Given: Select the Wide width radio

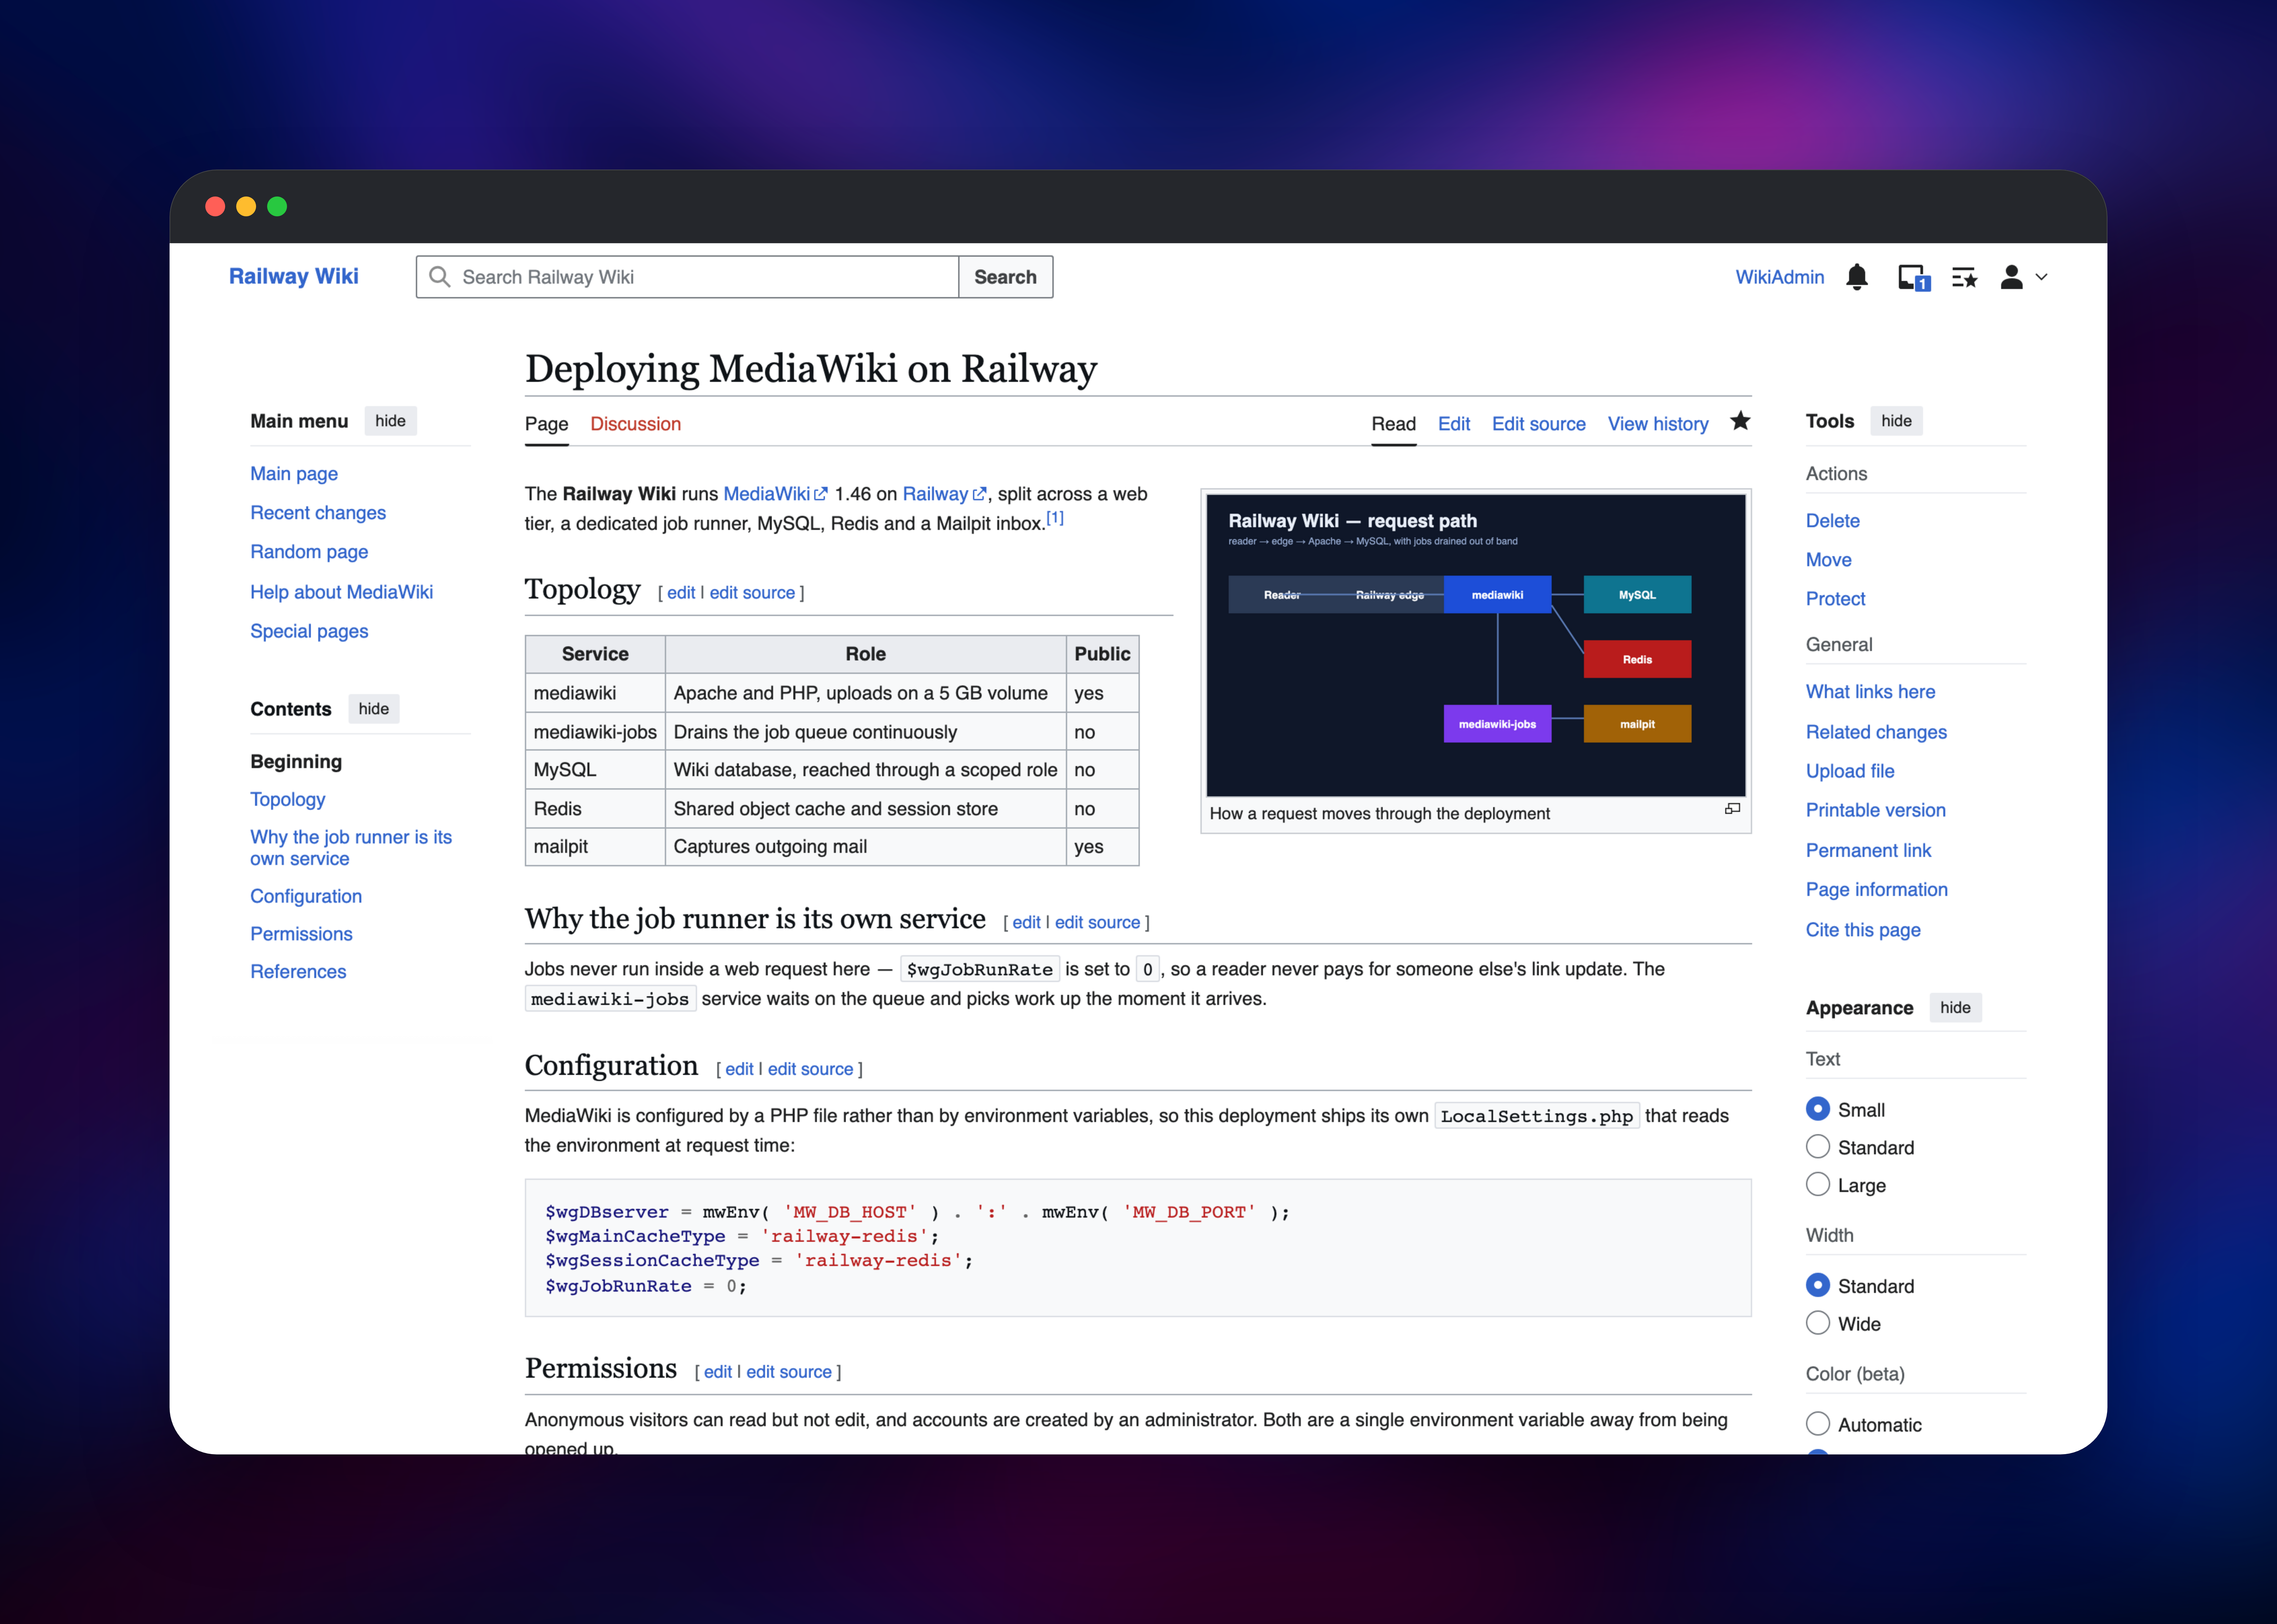Looking at the screenshot, I should pyautogui.click(x=1818, y=1323).
